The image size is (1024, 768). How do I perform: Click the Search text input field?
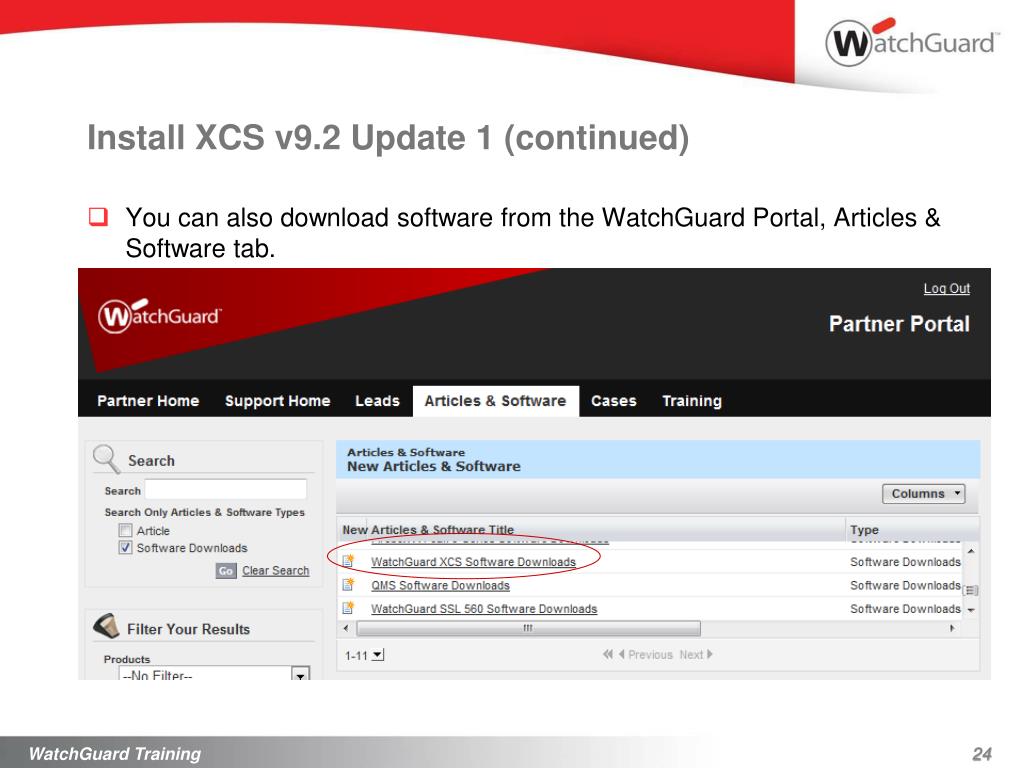tap(225, 490)
